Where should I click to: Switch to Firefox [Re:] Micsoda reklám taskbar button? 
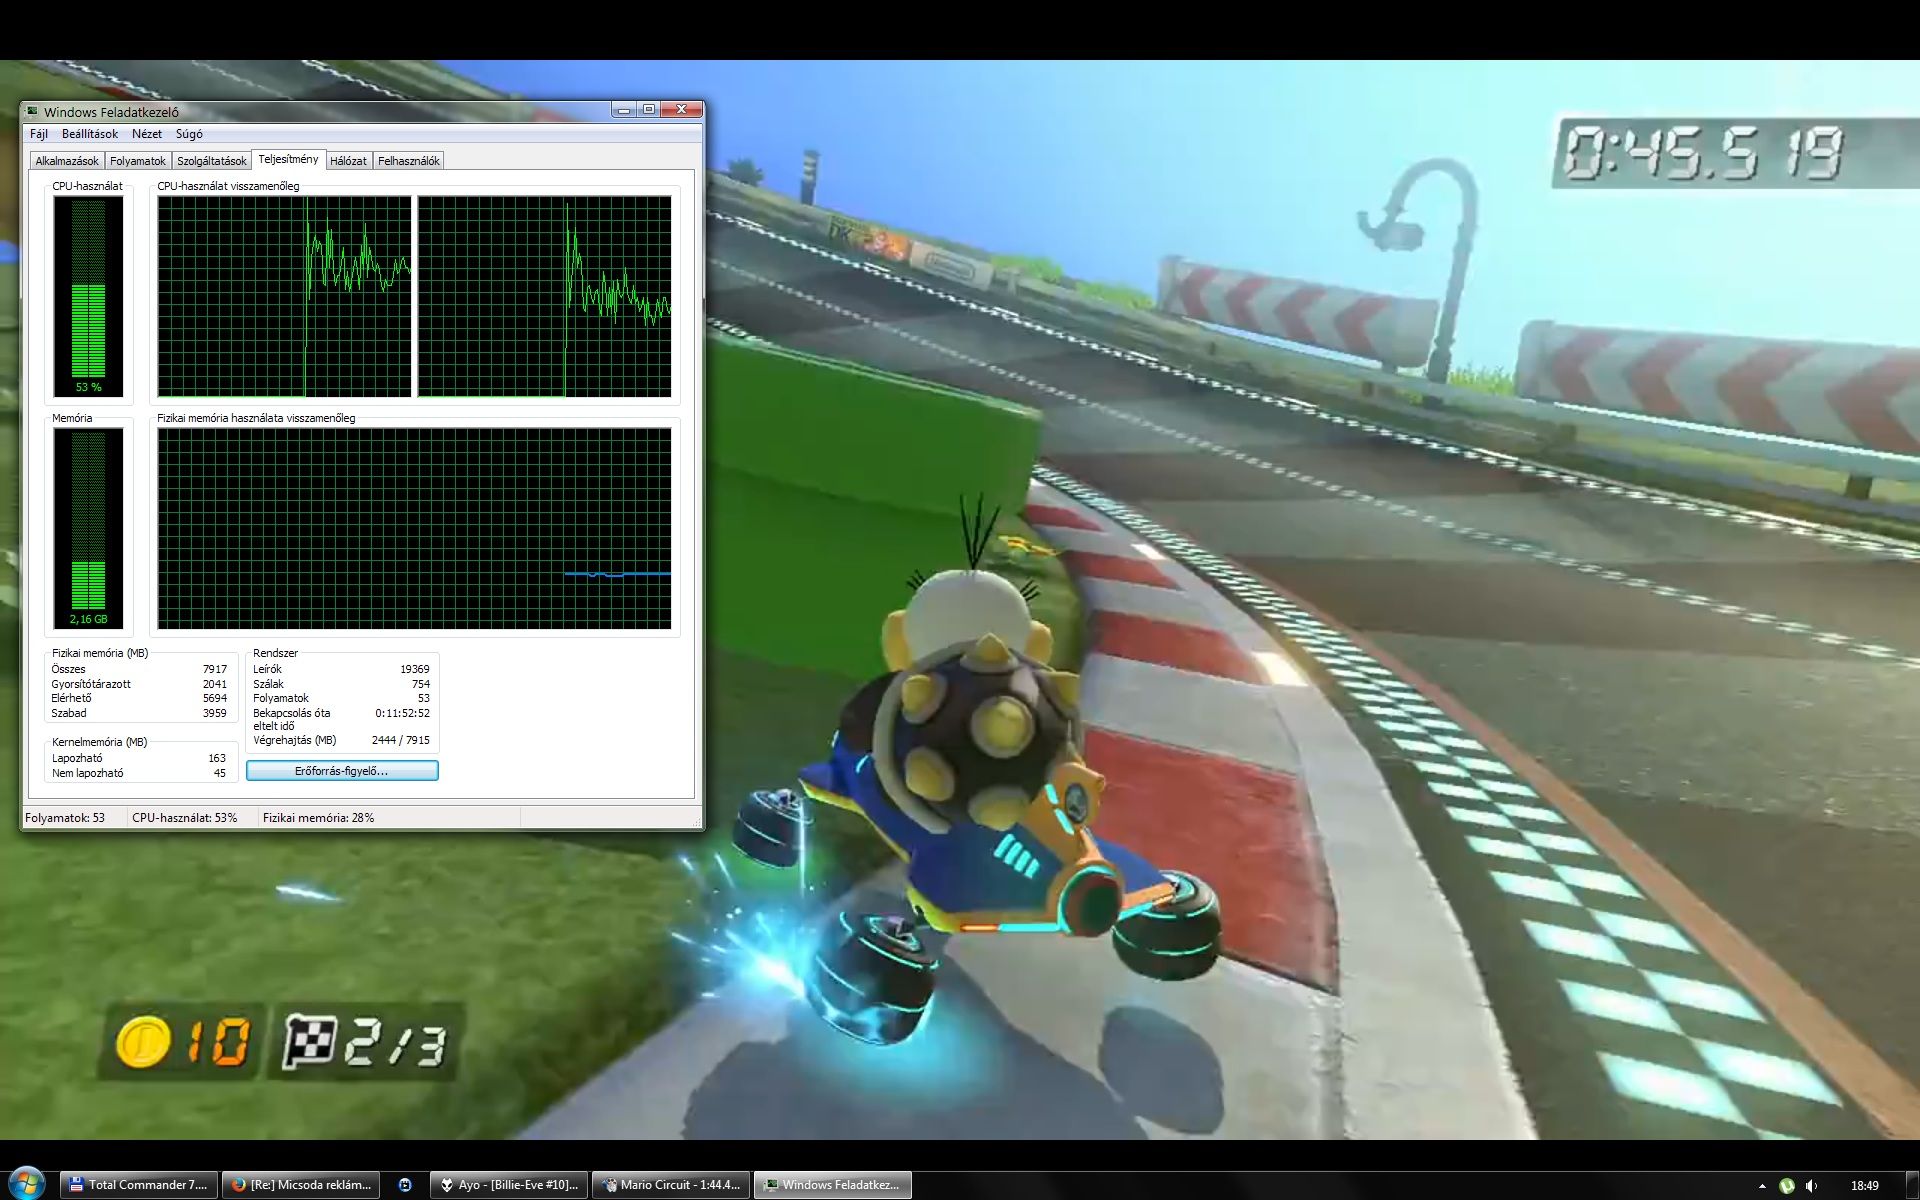coord(301,1185)
